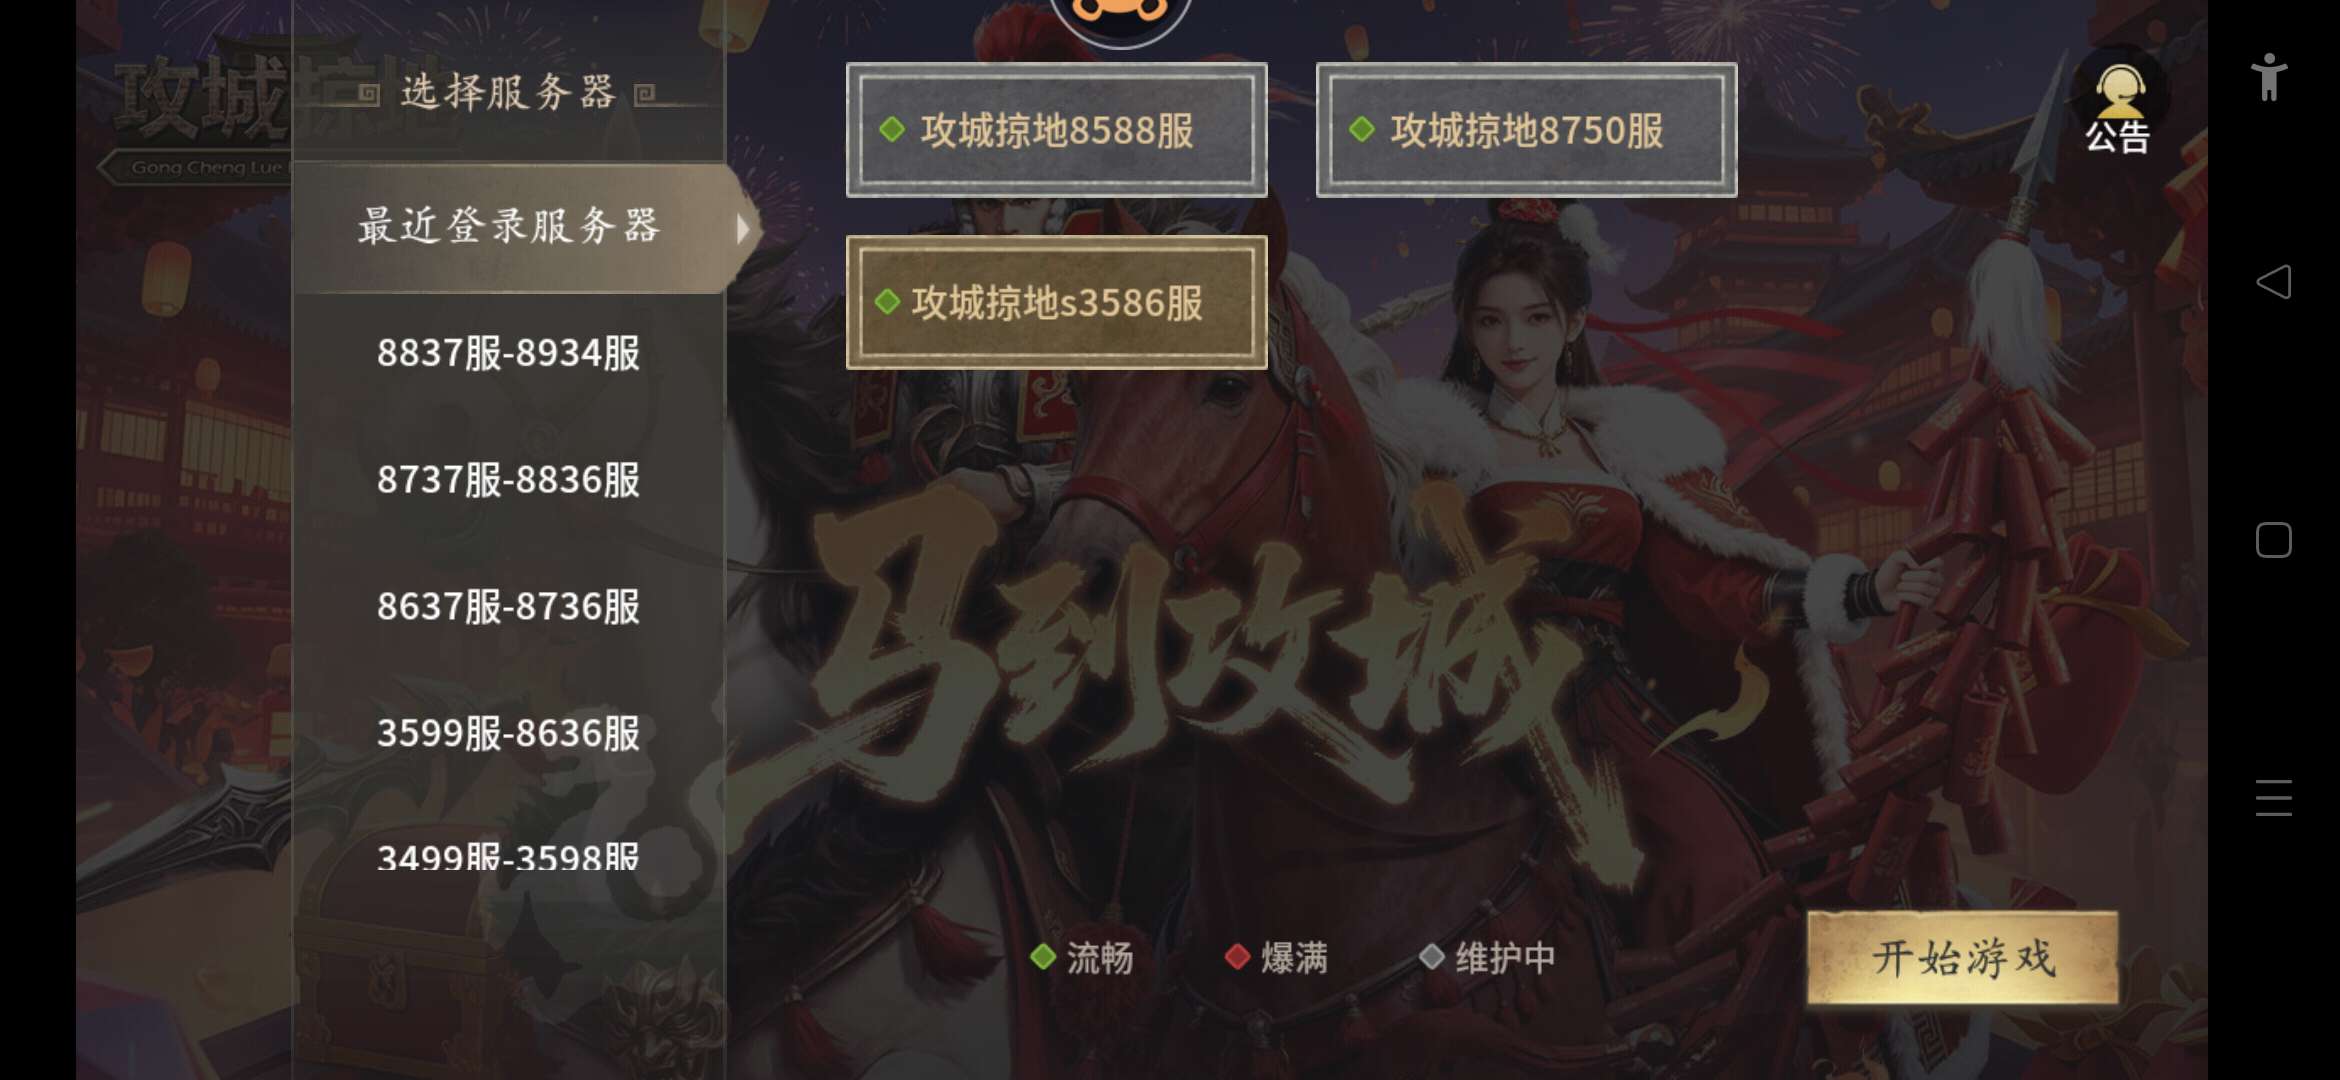The width and height of the screenshot is (2340, 1080).
Task: Tap the accessibility figure icon
Action: click(x=2269, y=77)
